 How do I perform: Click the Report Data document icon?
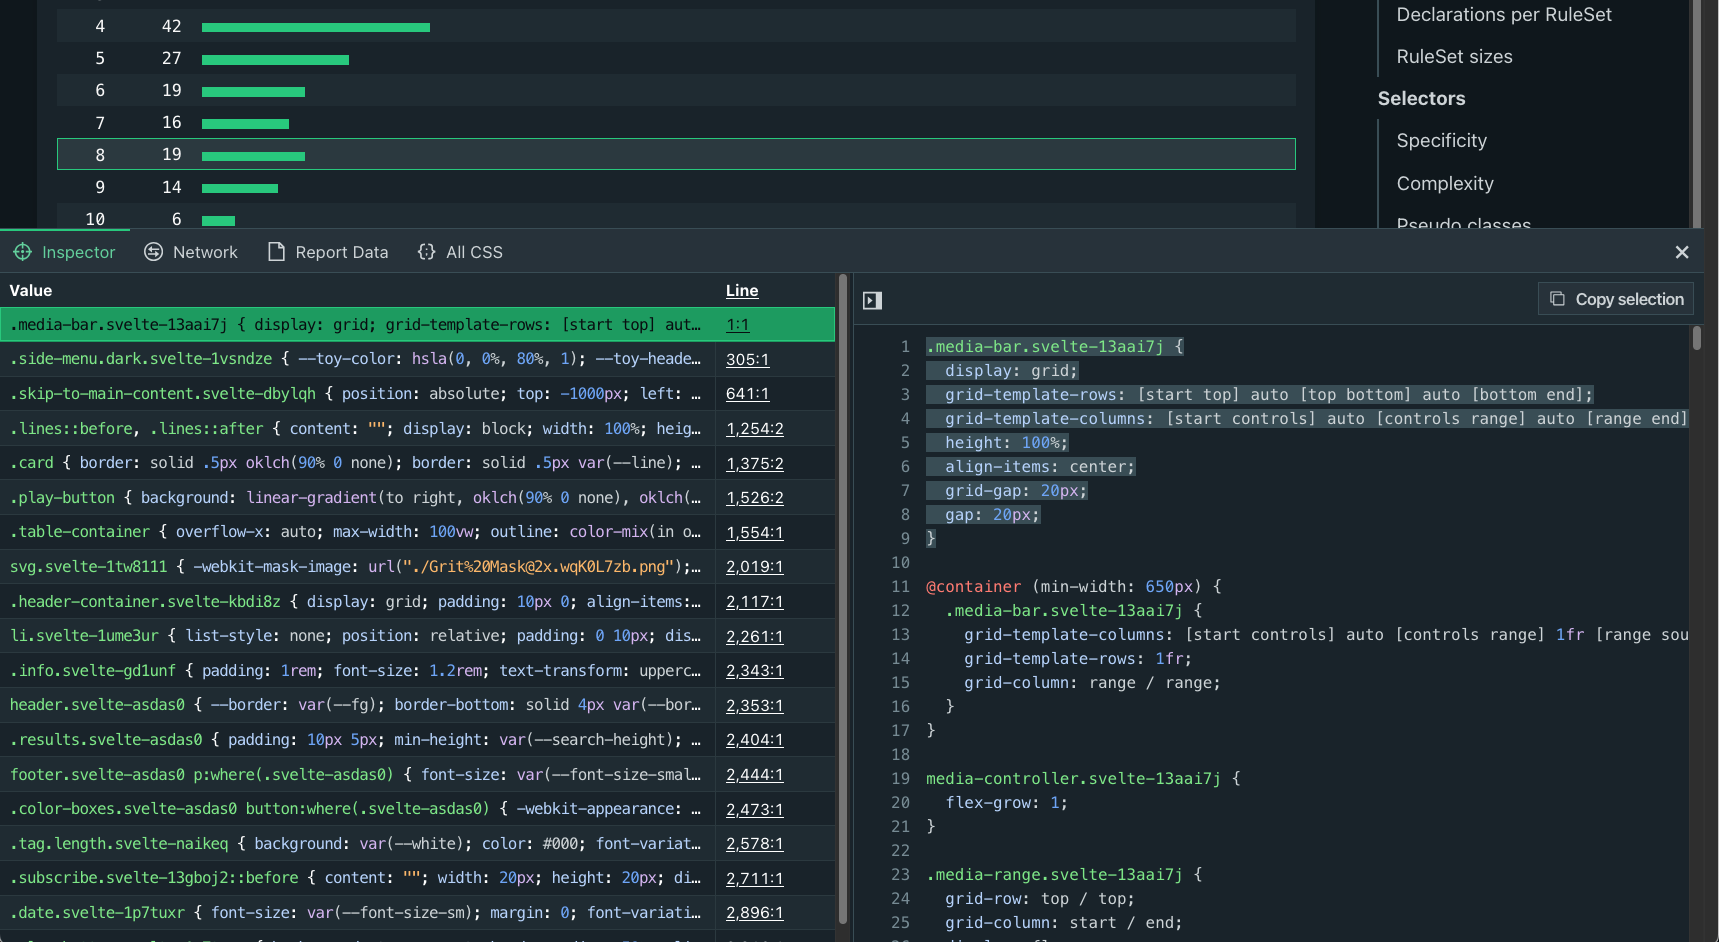pos(276,251)
